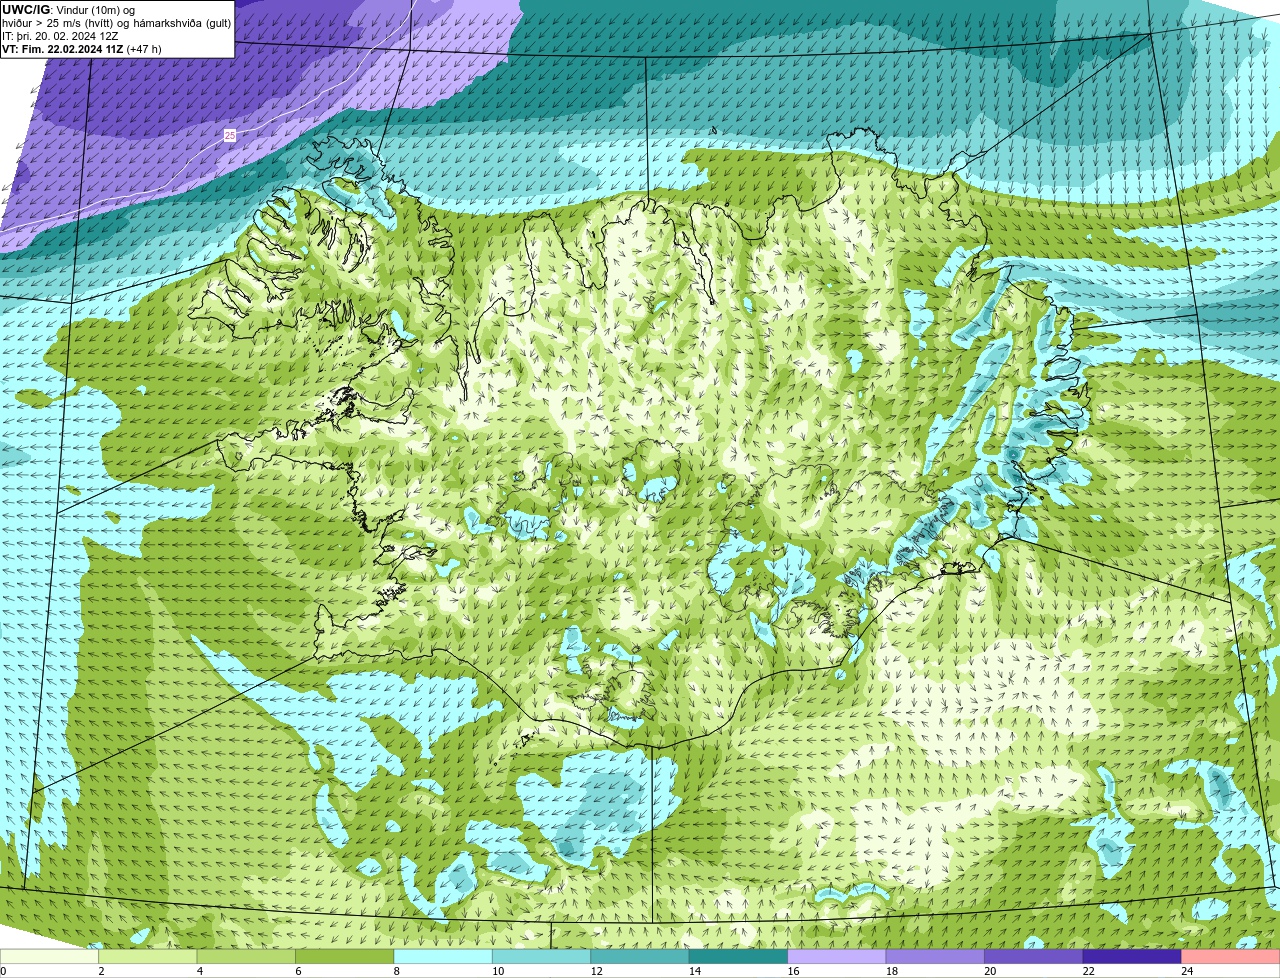The height and width of the screenshot is (978, 1280).
Task: Click the legend scale value '4'
Action: click(199, 970)
